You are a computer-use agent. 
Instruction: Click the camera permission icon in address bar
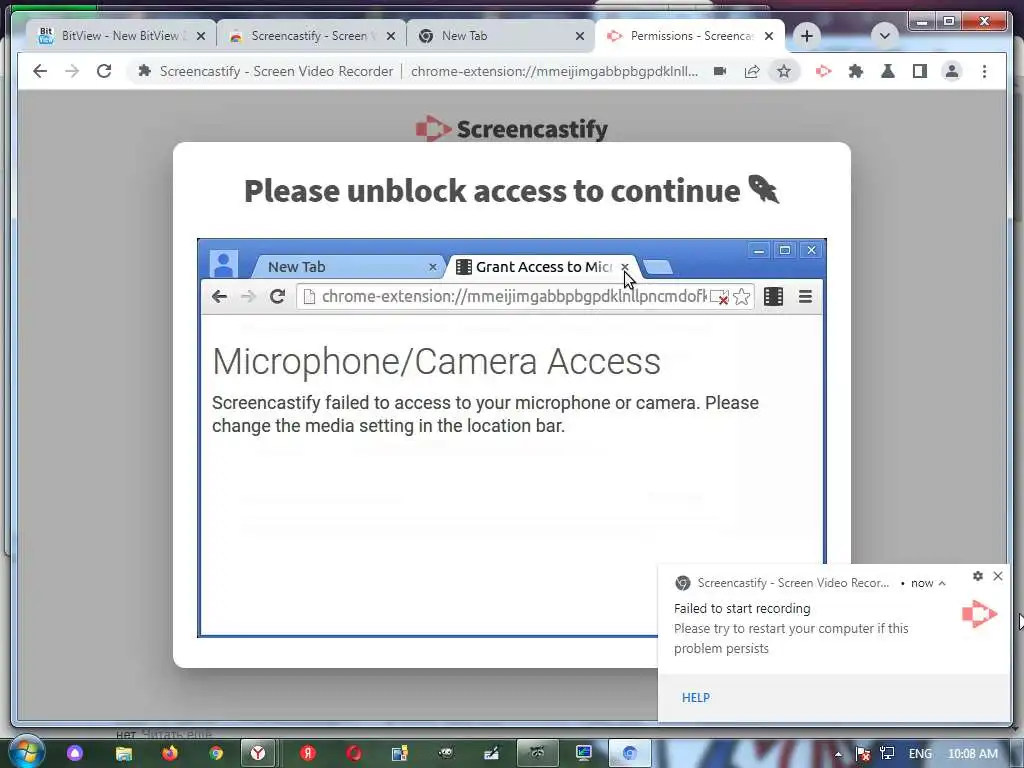click(720, 71)
